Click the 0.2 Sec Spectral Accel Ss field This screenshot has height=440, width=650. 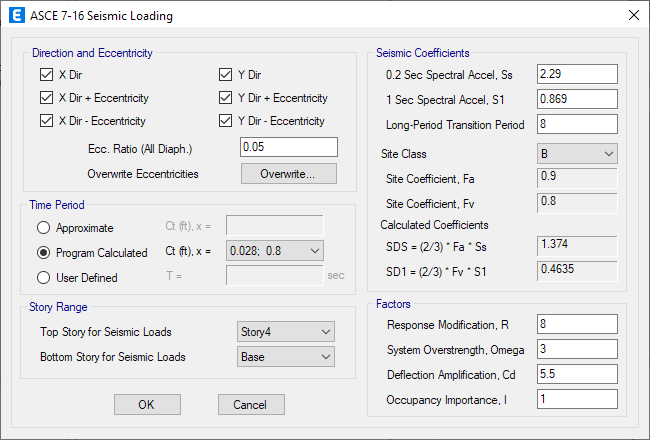[576, 75]
